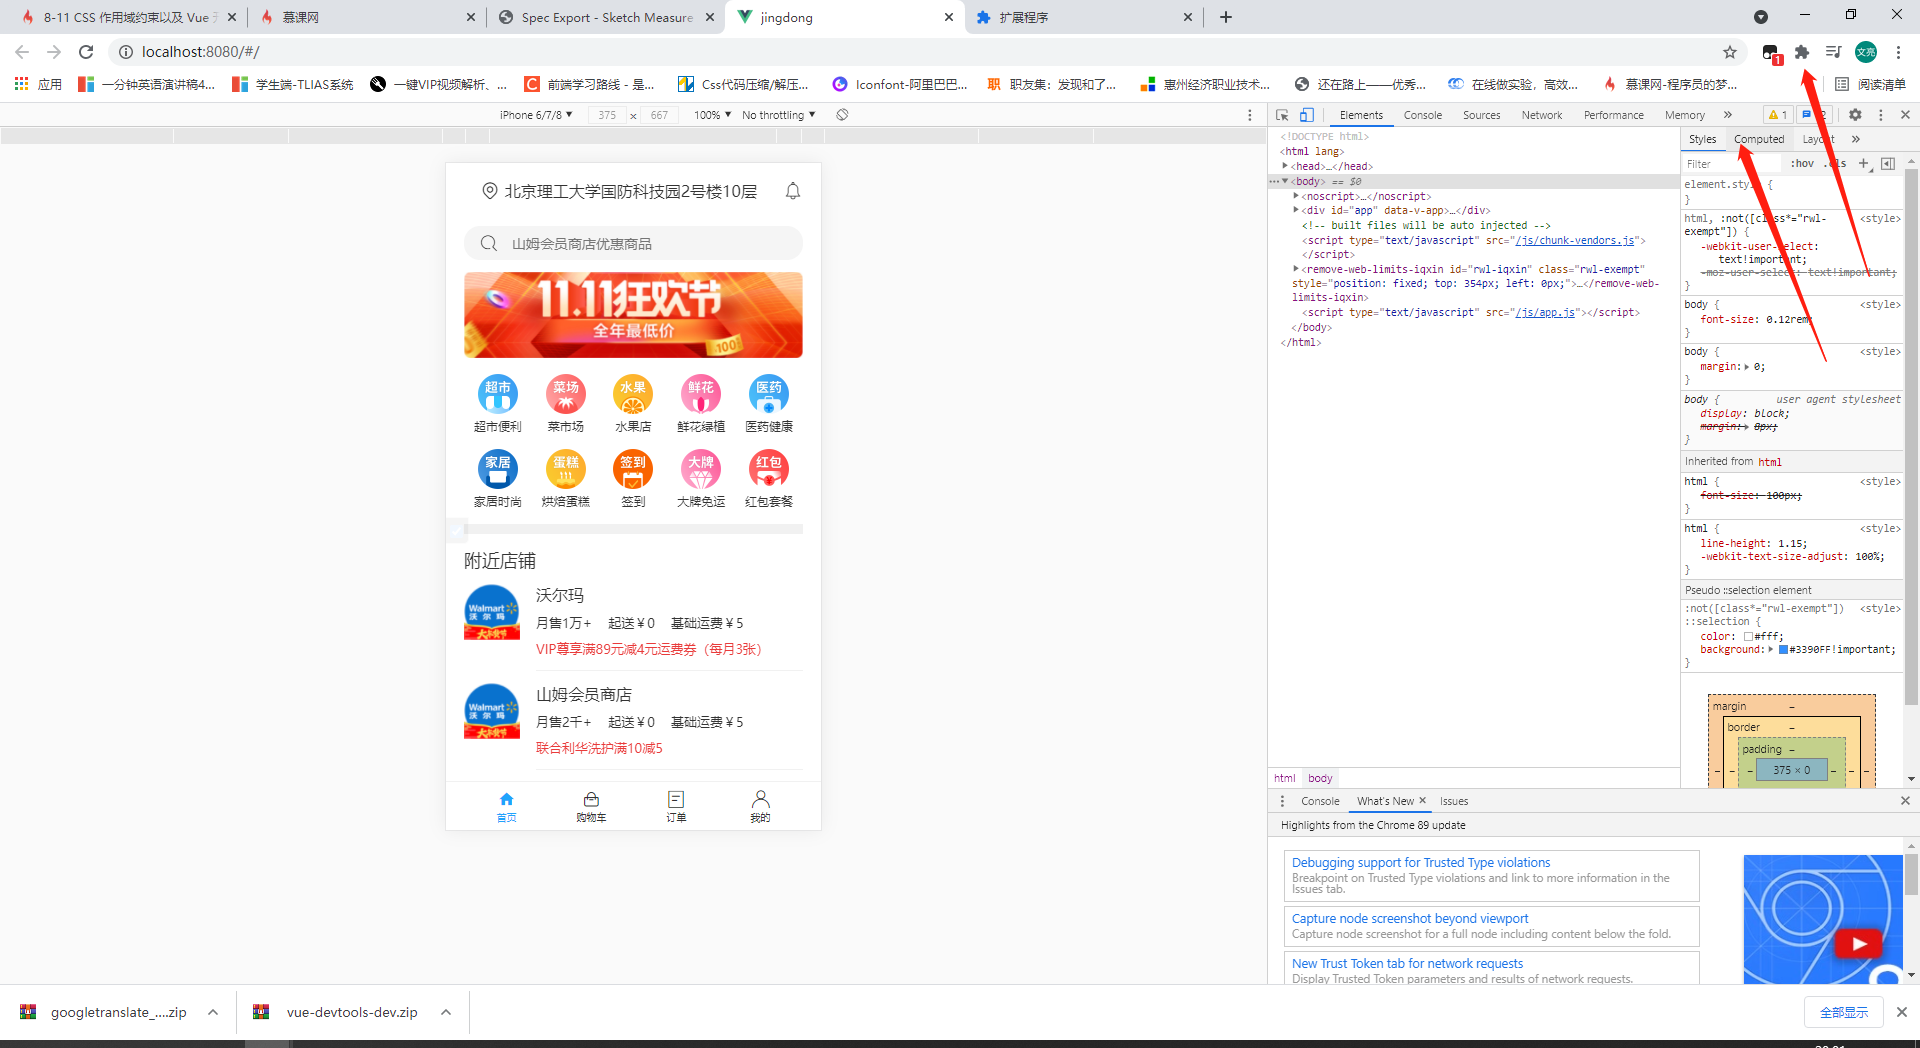Open the device toolbar more-options menu

click(1250, 115)
